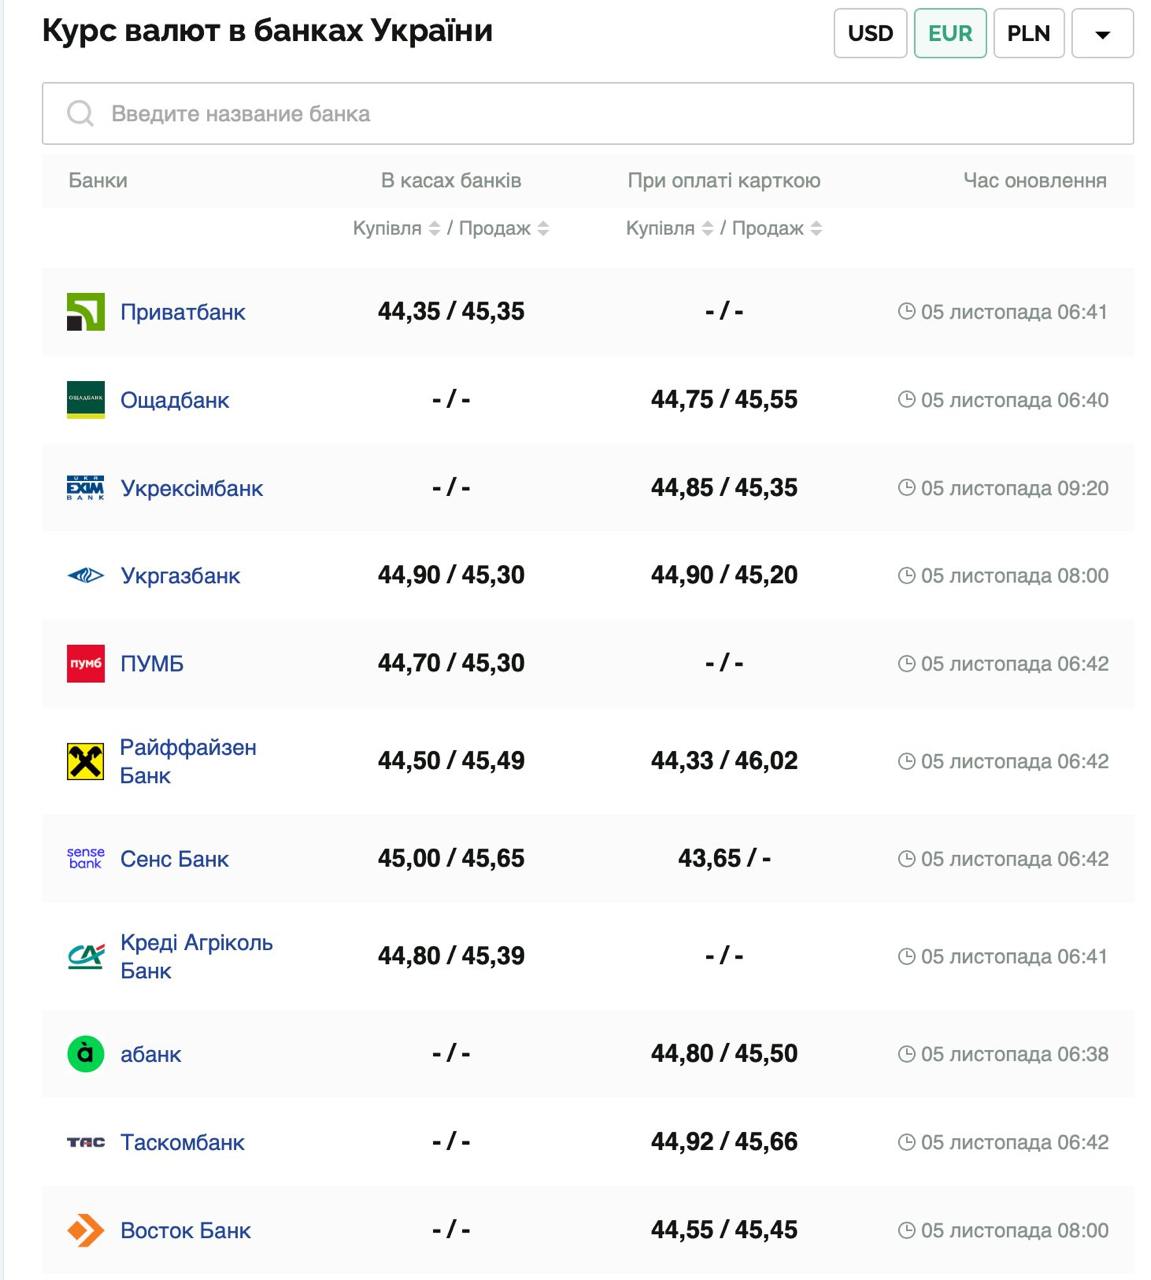Click the Приватбанк logo icon

coord(86,312)
